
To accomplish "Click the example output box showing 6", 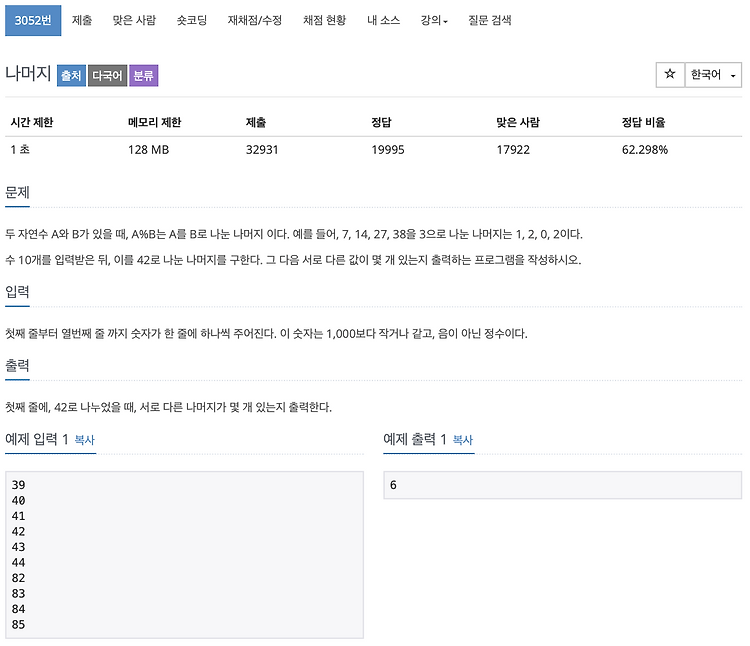I will tap(562, 485).
